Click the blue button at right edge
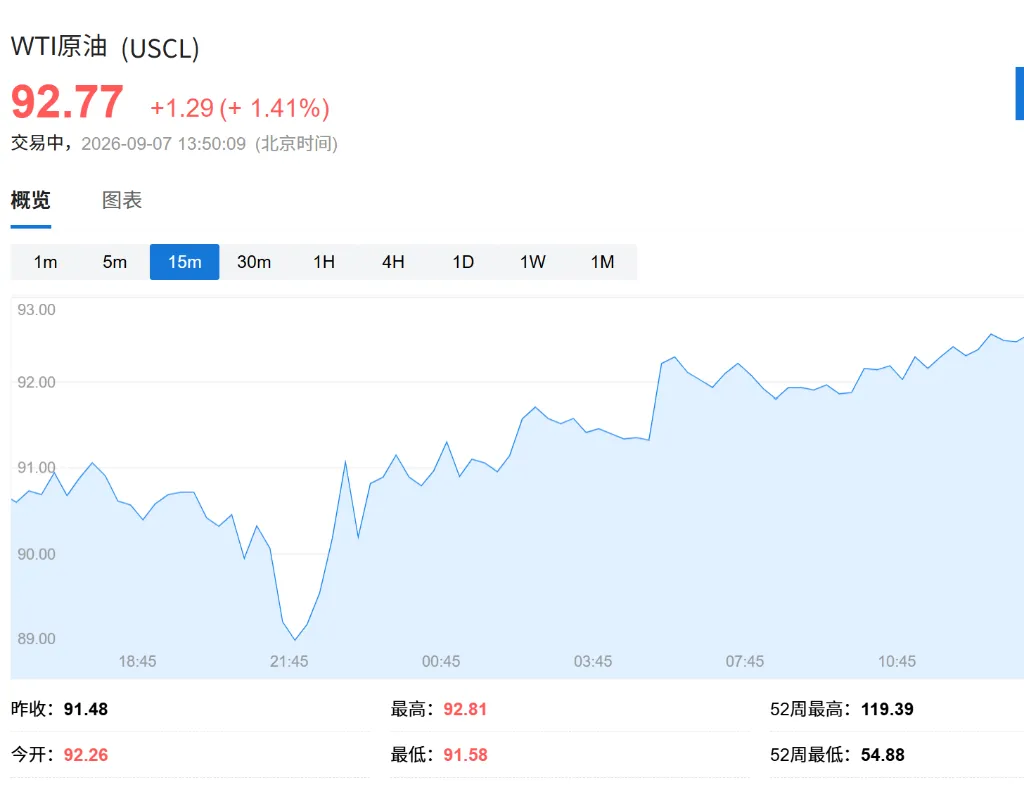Screen dimensions: 1024x793 point(1019,93)
